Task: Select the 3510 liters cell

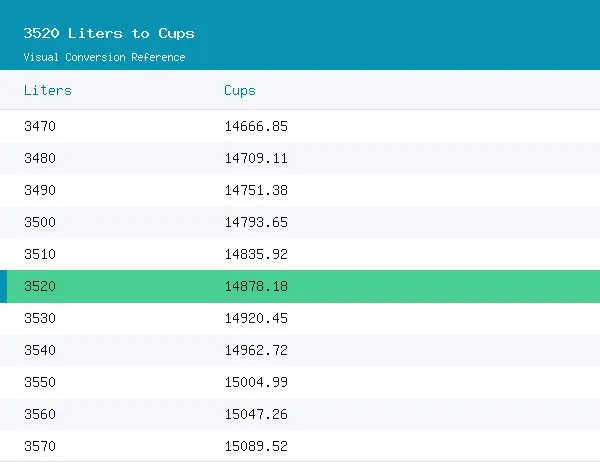Action: click(40, 254)
